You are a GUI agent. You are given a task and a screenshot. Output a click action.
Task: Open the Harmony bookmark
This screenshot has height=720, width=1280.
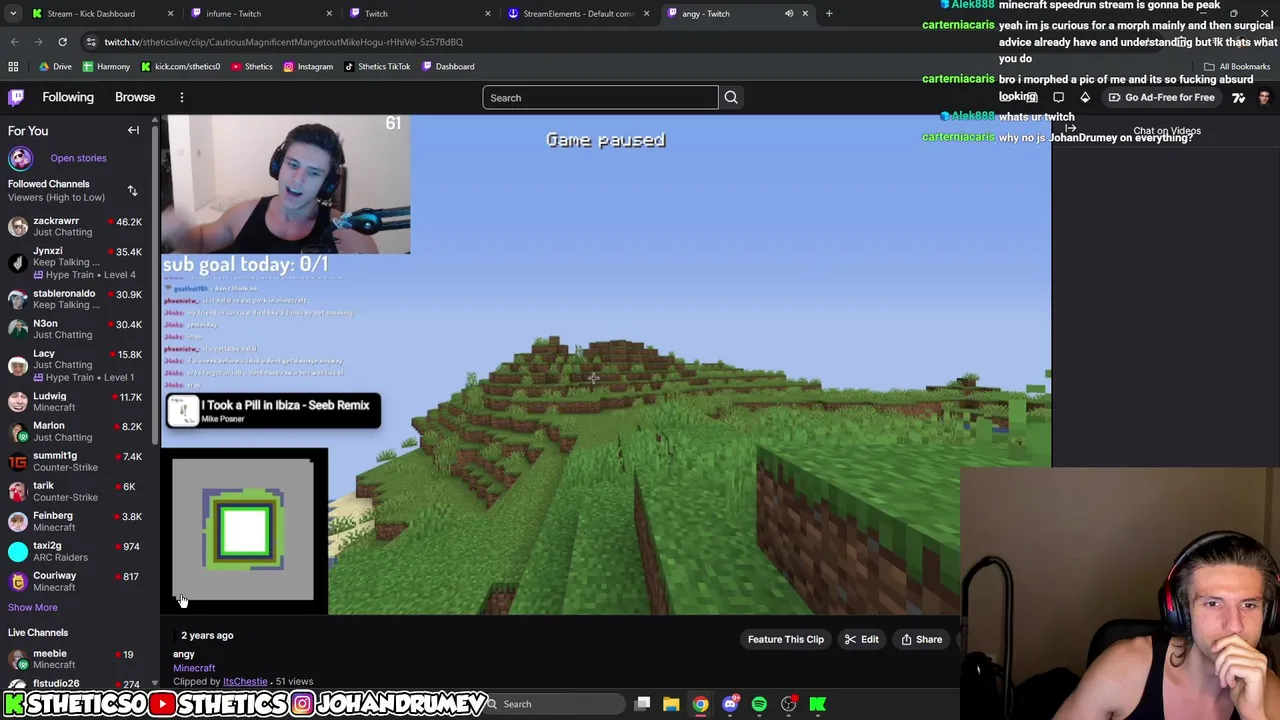tap(106, 66)
